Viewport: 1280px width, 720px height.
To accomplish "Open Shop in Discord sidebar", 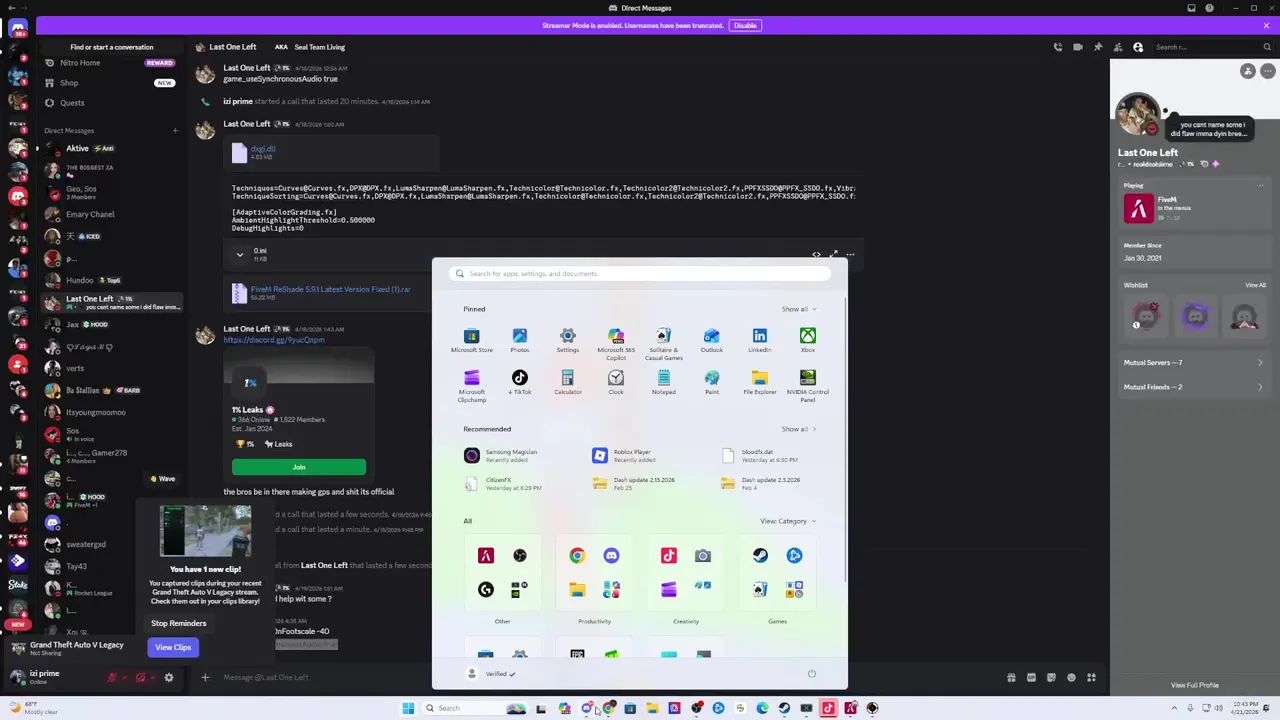I will [x=110, y=83].
